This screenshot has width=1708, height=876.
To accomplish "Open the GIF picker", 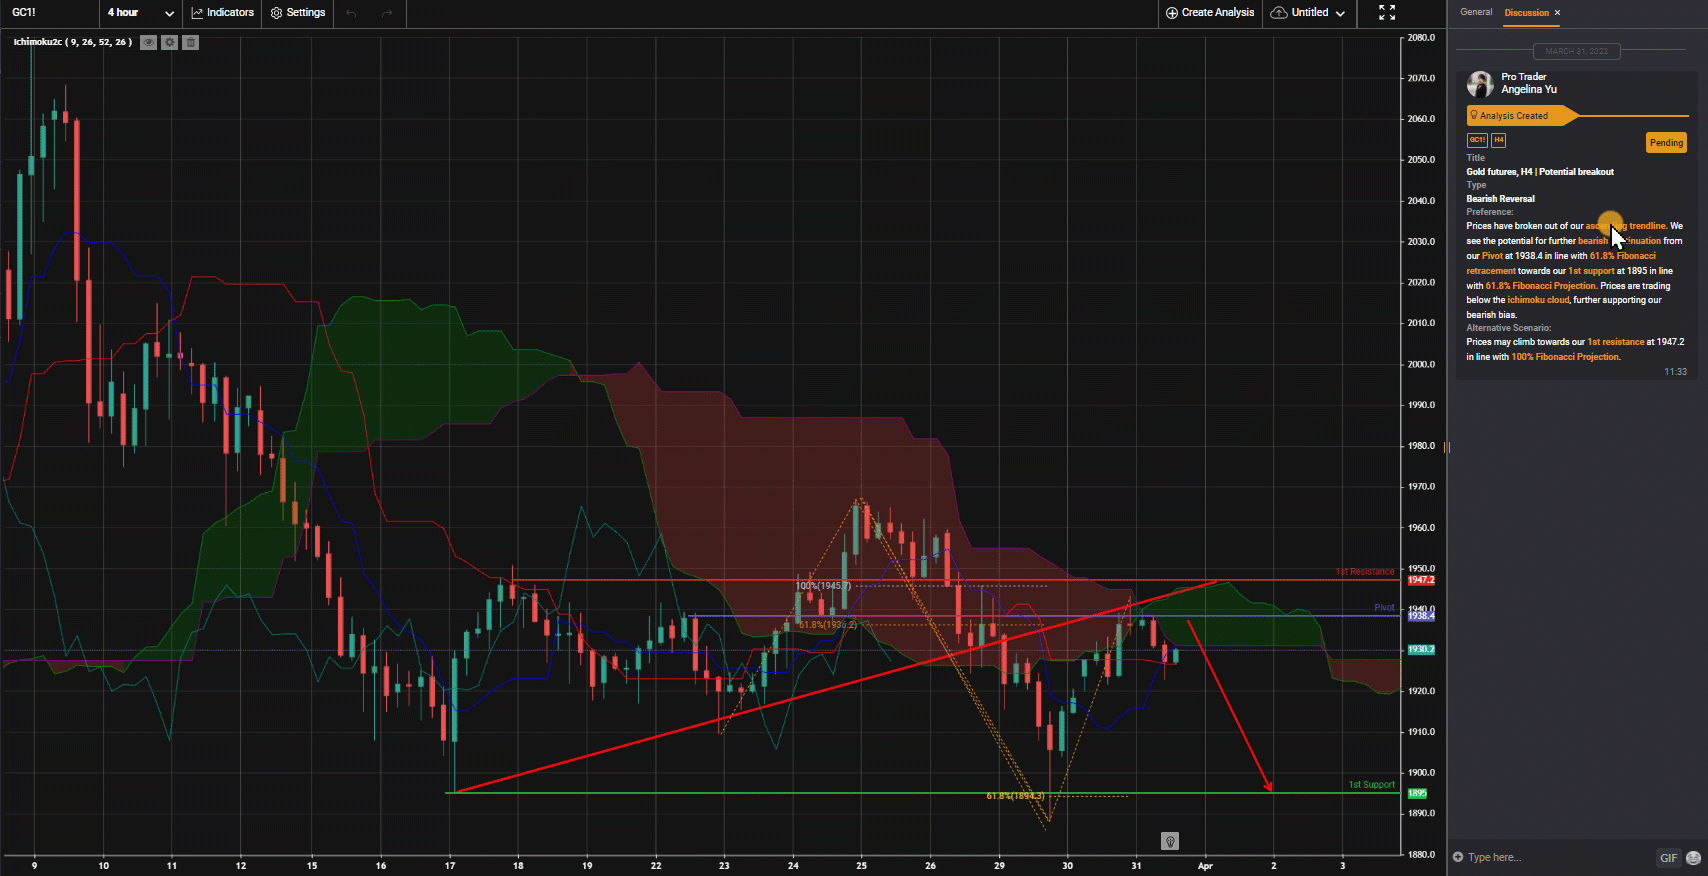I will [x=1669, y=858].
